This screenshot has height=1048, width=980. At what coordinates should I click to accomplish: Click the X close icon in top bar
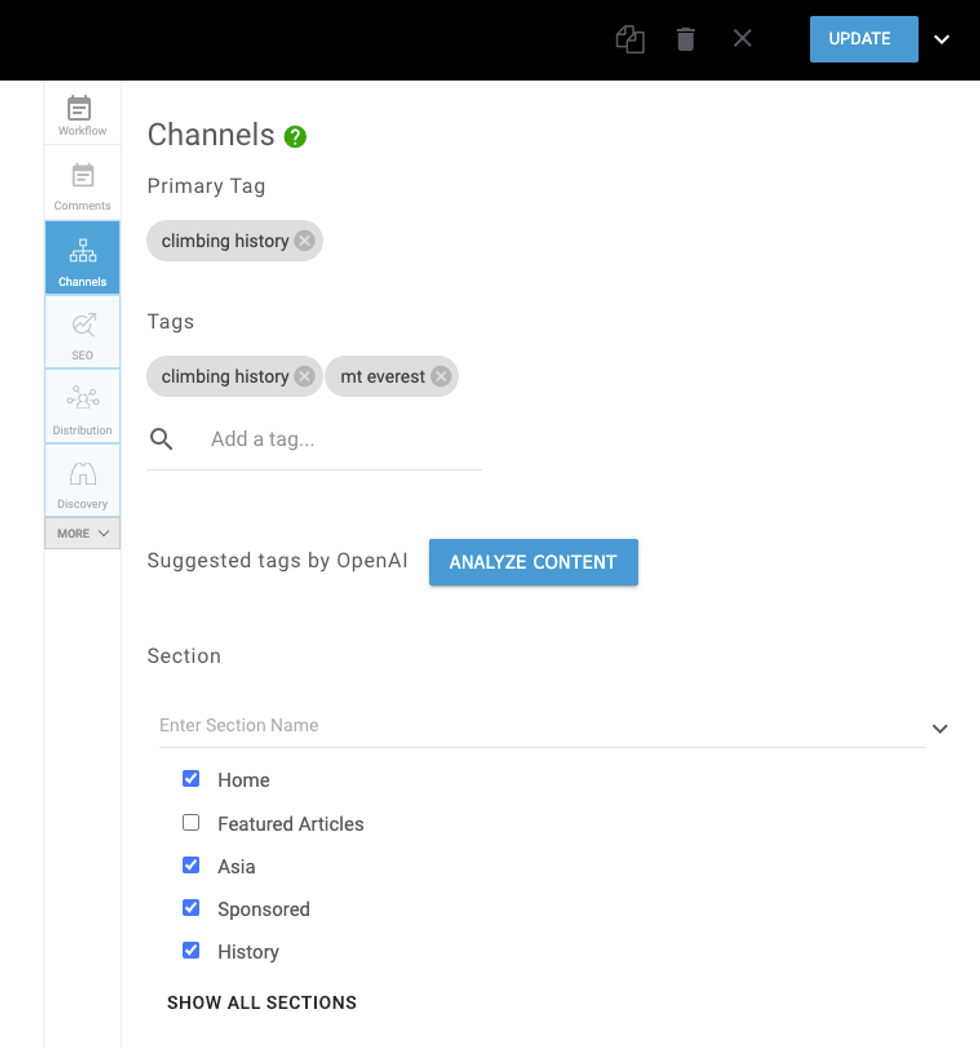coord(742,38)
